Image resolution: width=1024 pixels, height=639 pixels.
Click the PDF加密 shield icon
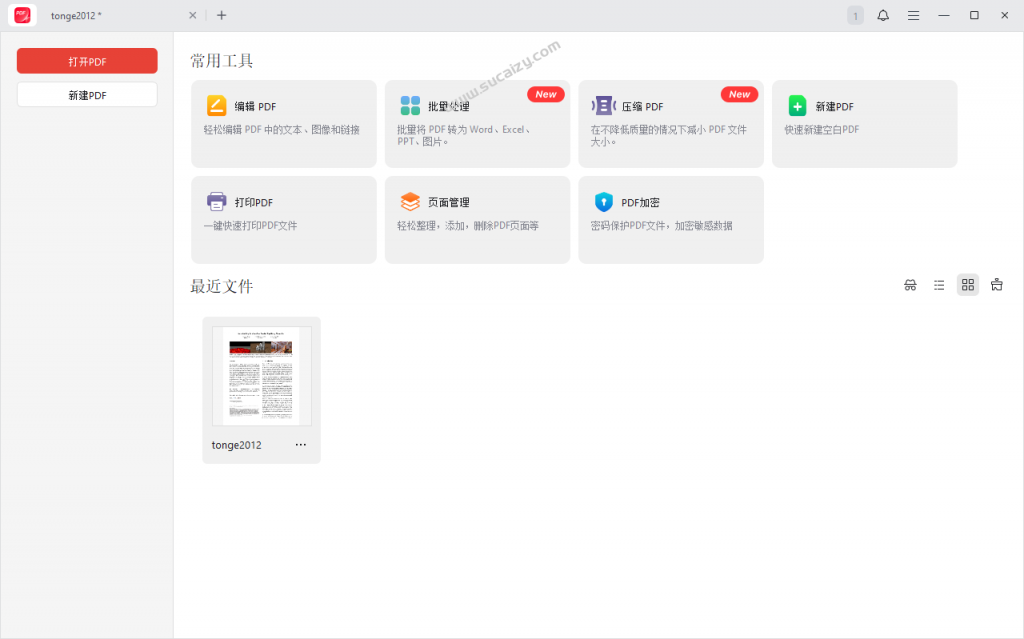tap(604, 202)
